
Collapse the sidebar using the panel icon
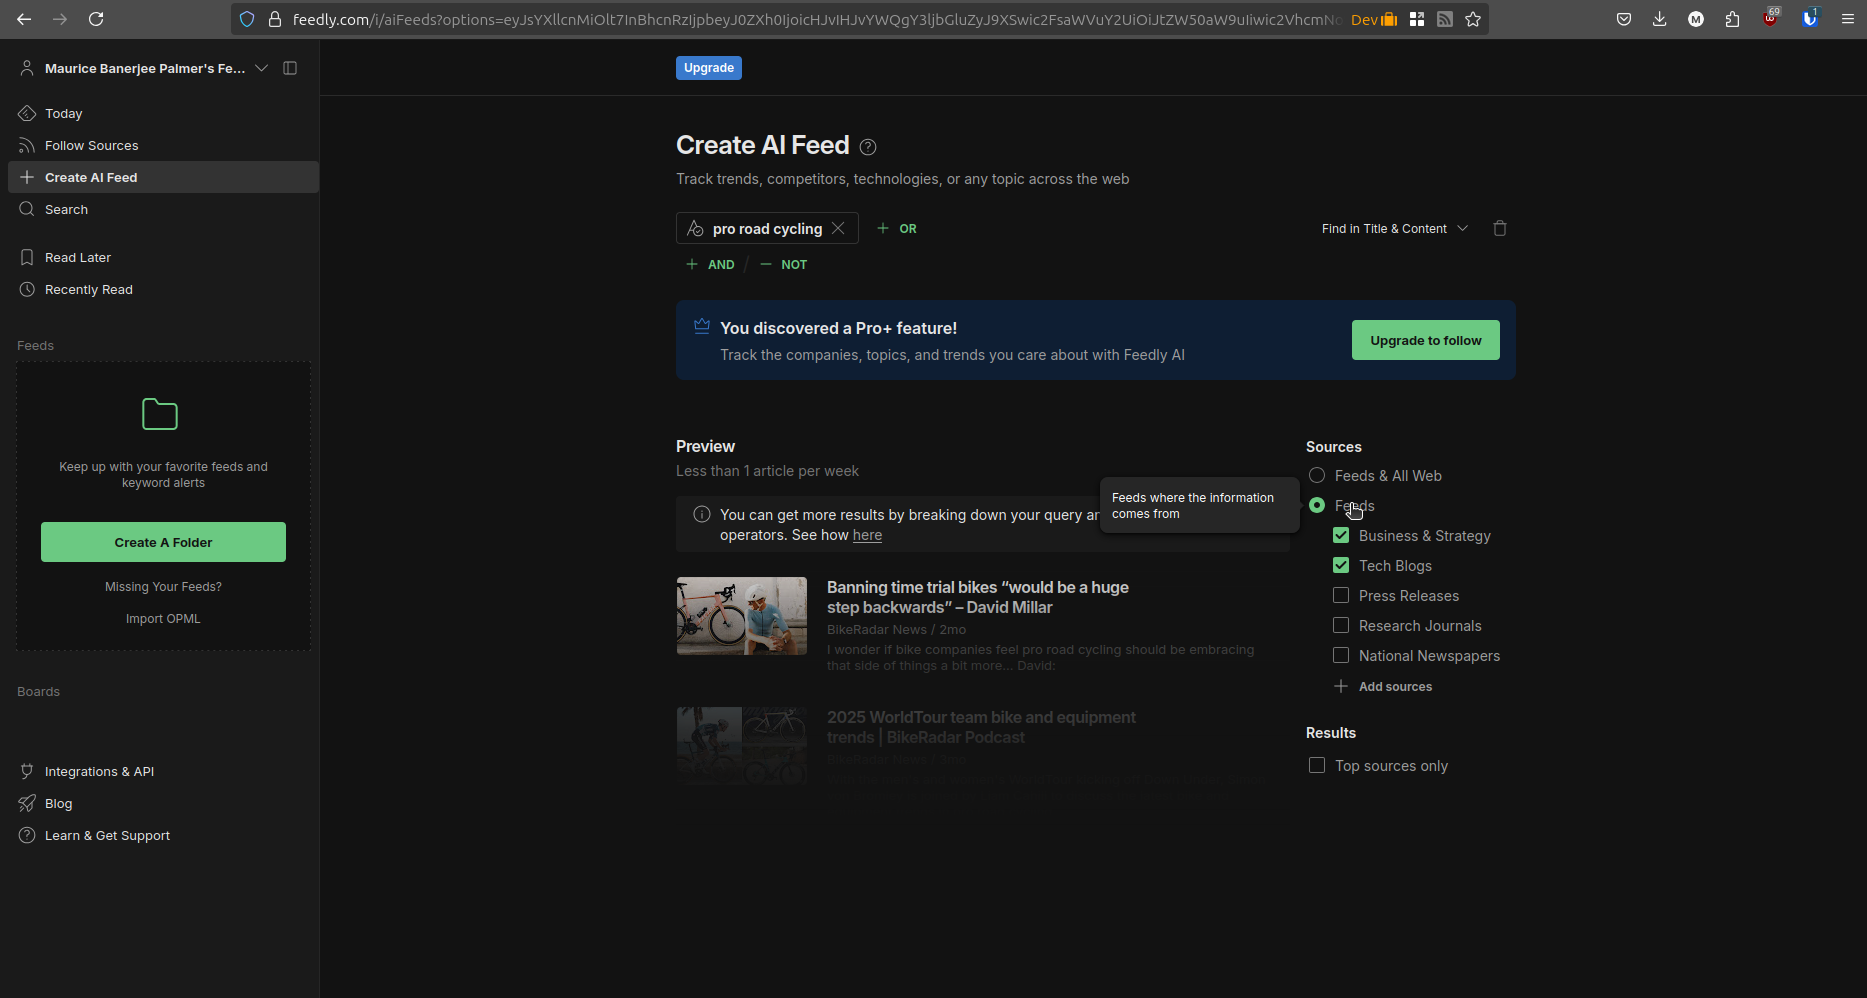click(x=290, y=68)
